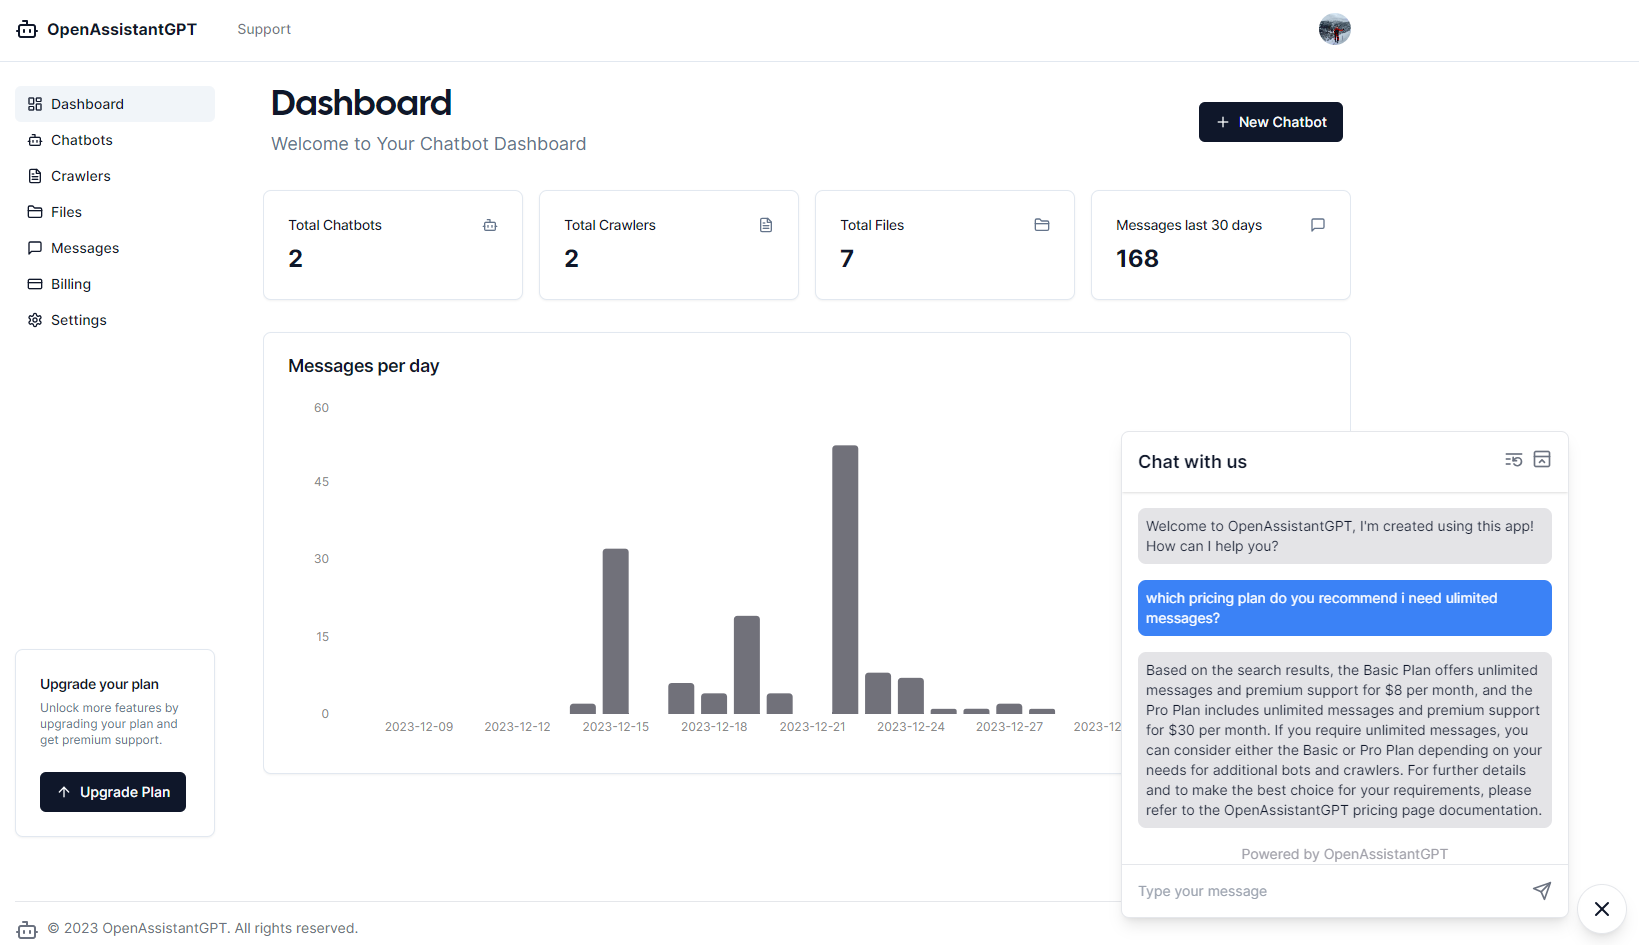Image resolution: width=1639 pixels, height=945 pixels.
Task: Click the Powered by OpenAssistantGPT link
Action: [1345, 854]
